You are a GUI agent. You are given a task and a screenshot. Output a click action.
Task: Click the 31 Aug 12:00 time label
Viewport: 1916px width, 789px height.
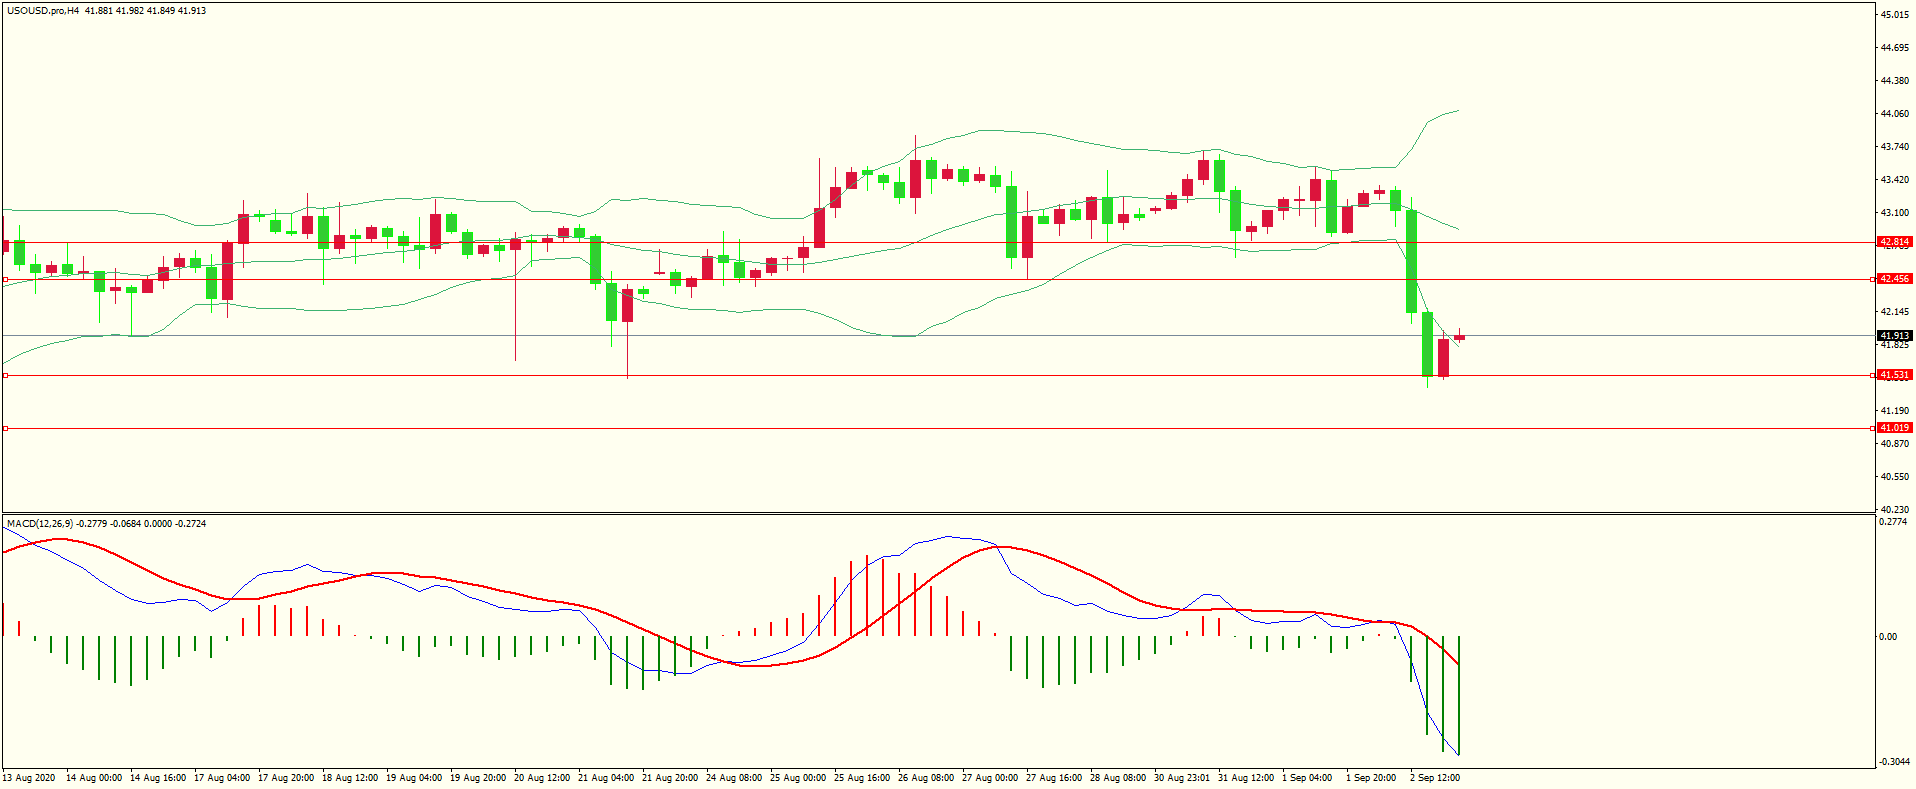click(1246, 778)
